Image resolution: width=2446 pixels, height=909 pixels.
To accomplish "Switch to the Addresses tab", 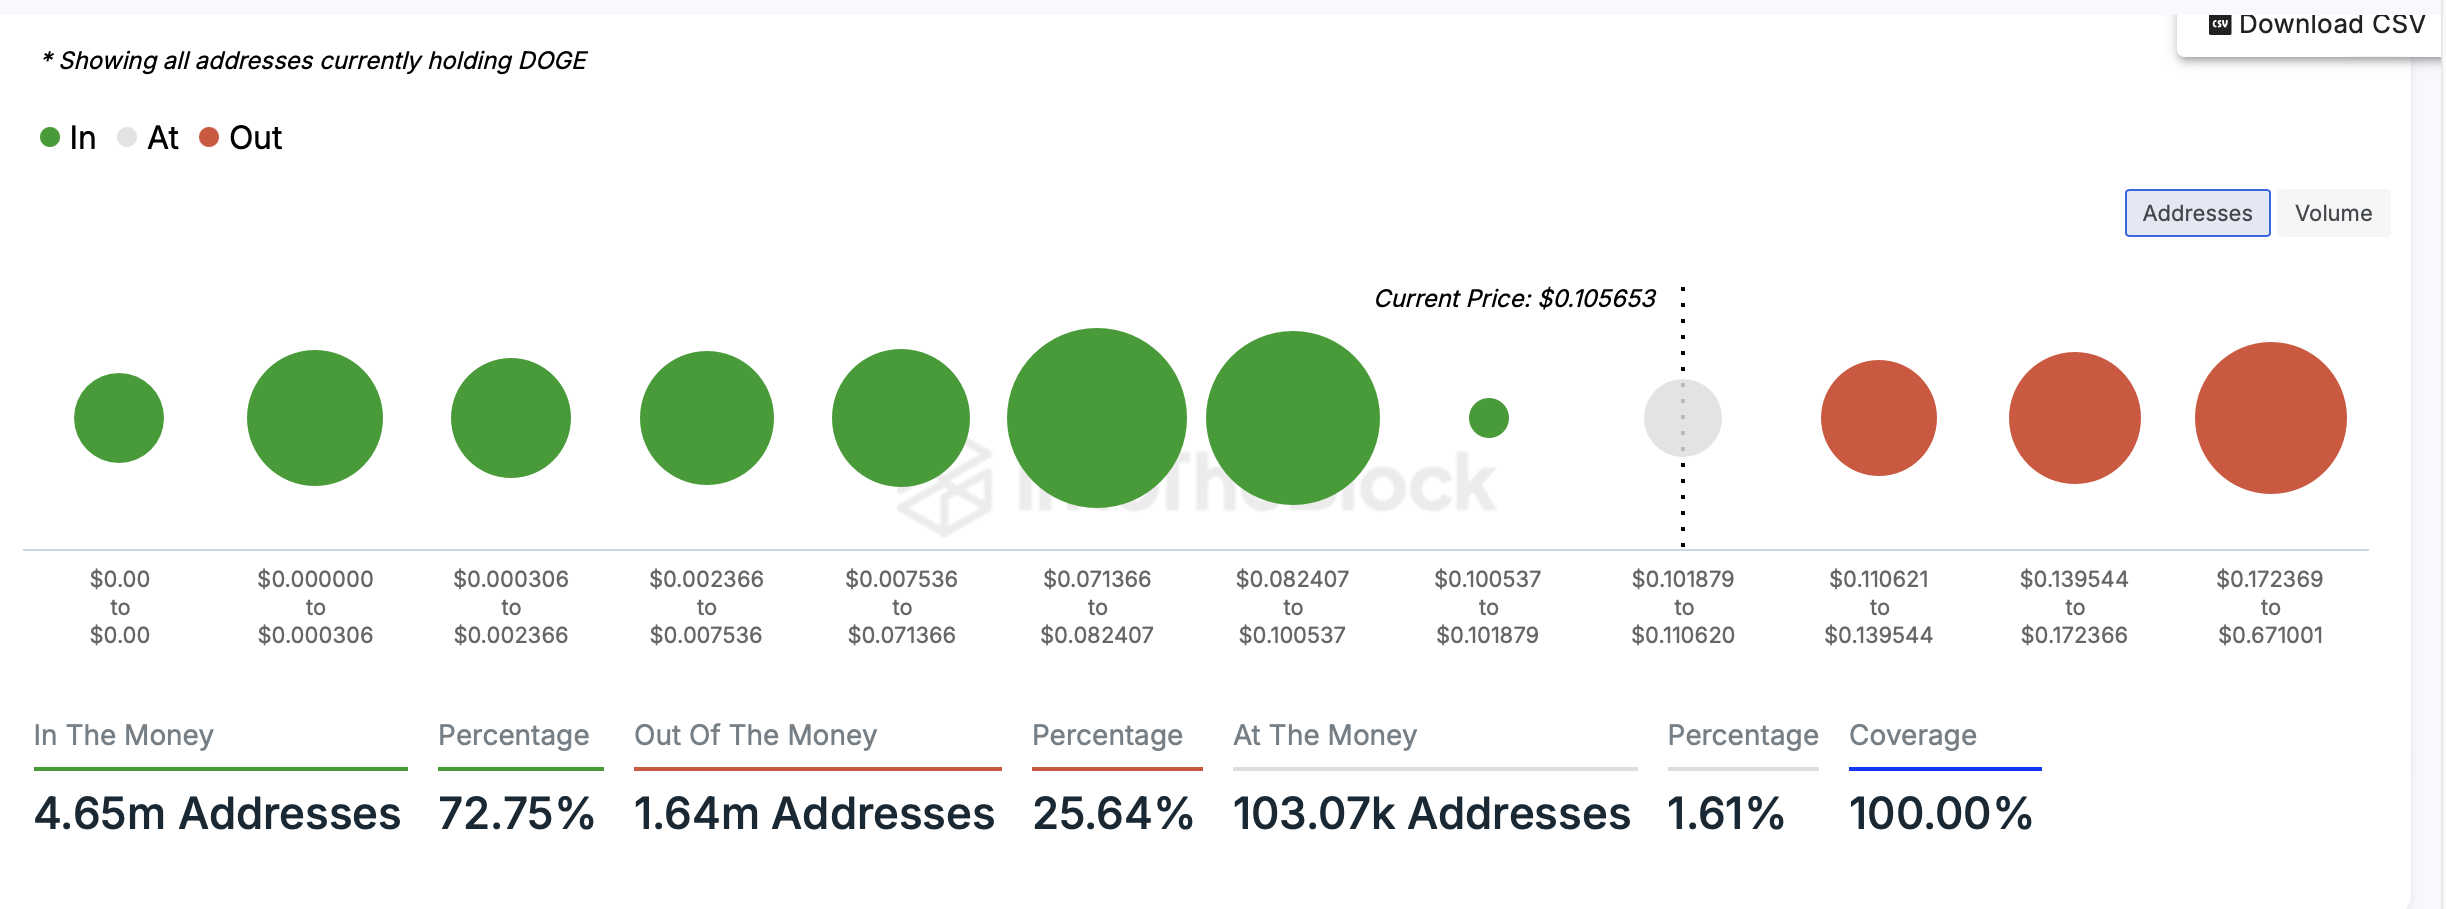I will coord(2197,213).
